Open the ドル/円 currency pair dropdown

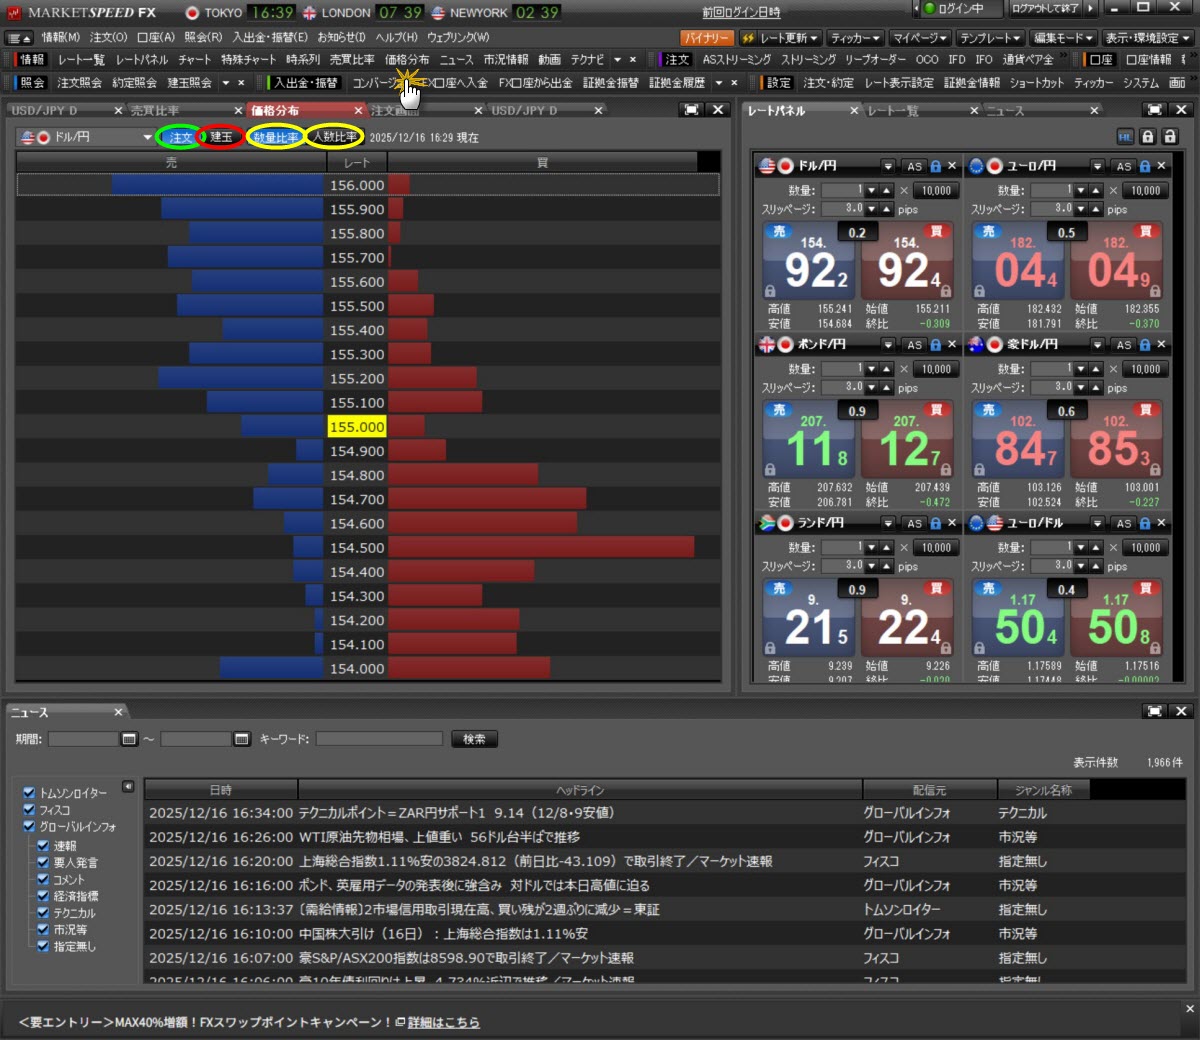click(147, 137)
